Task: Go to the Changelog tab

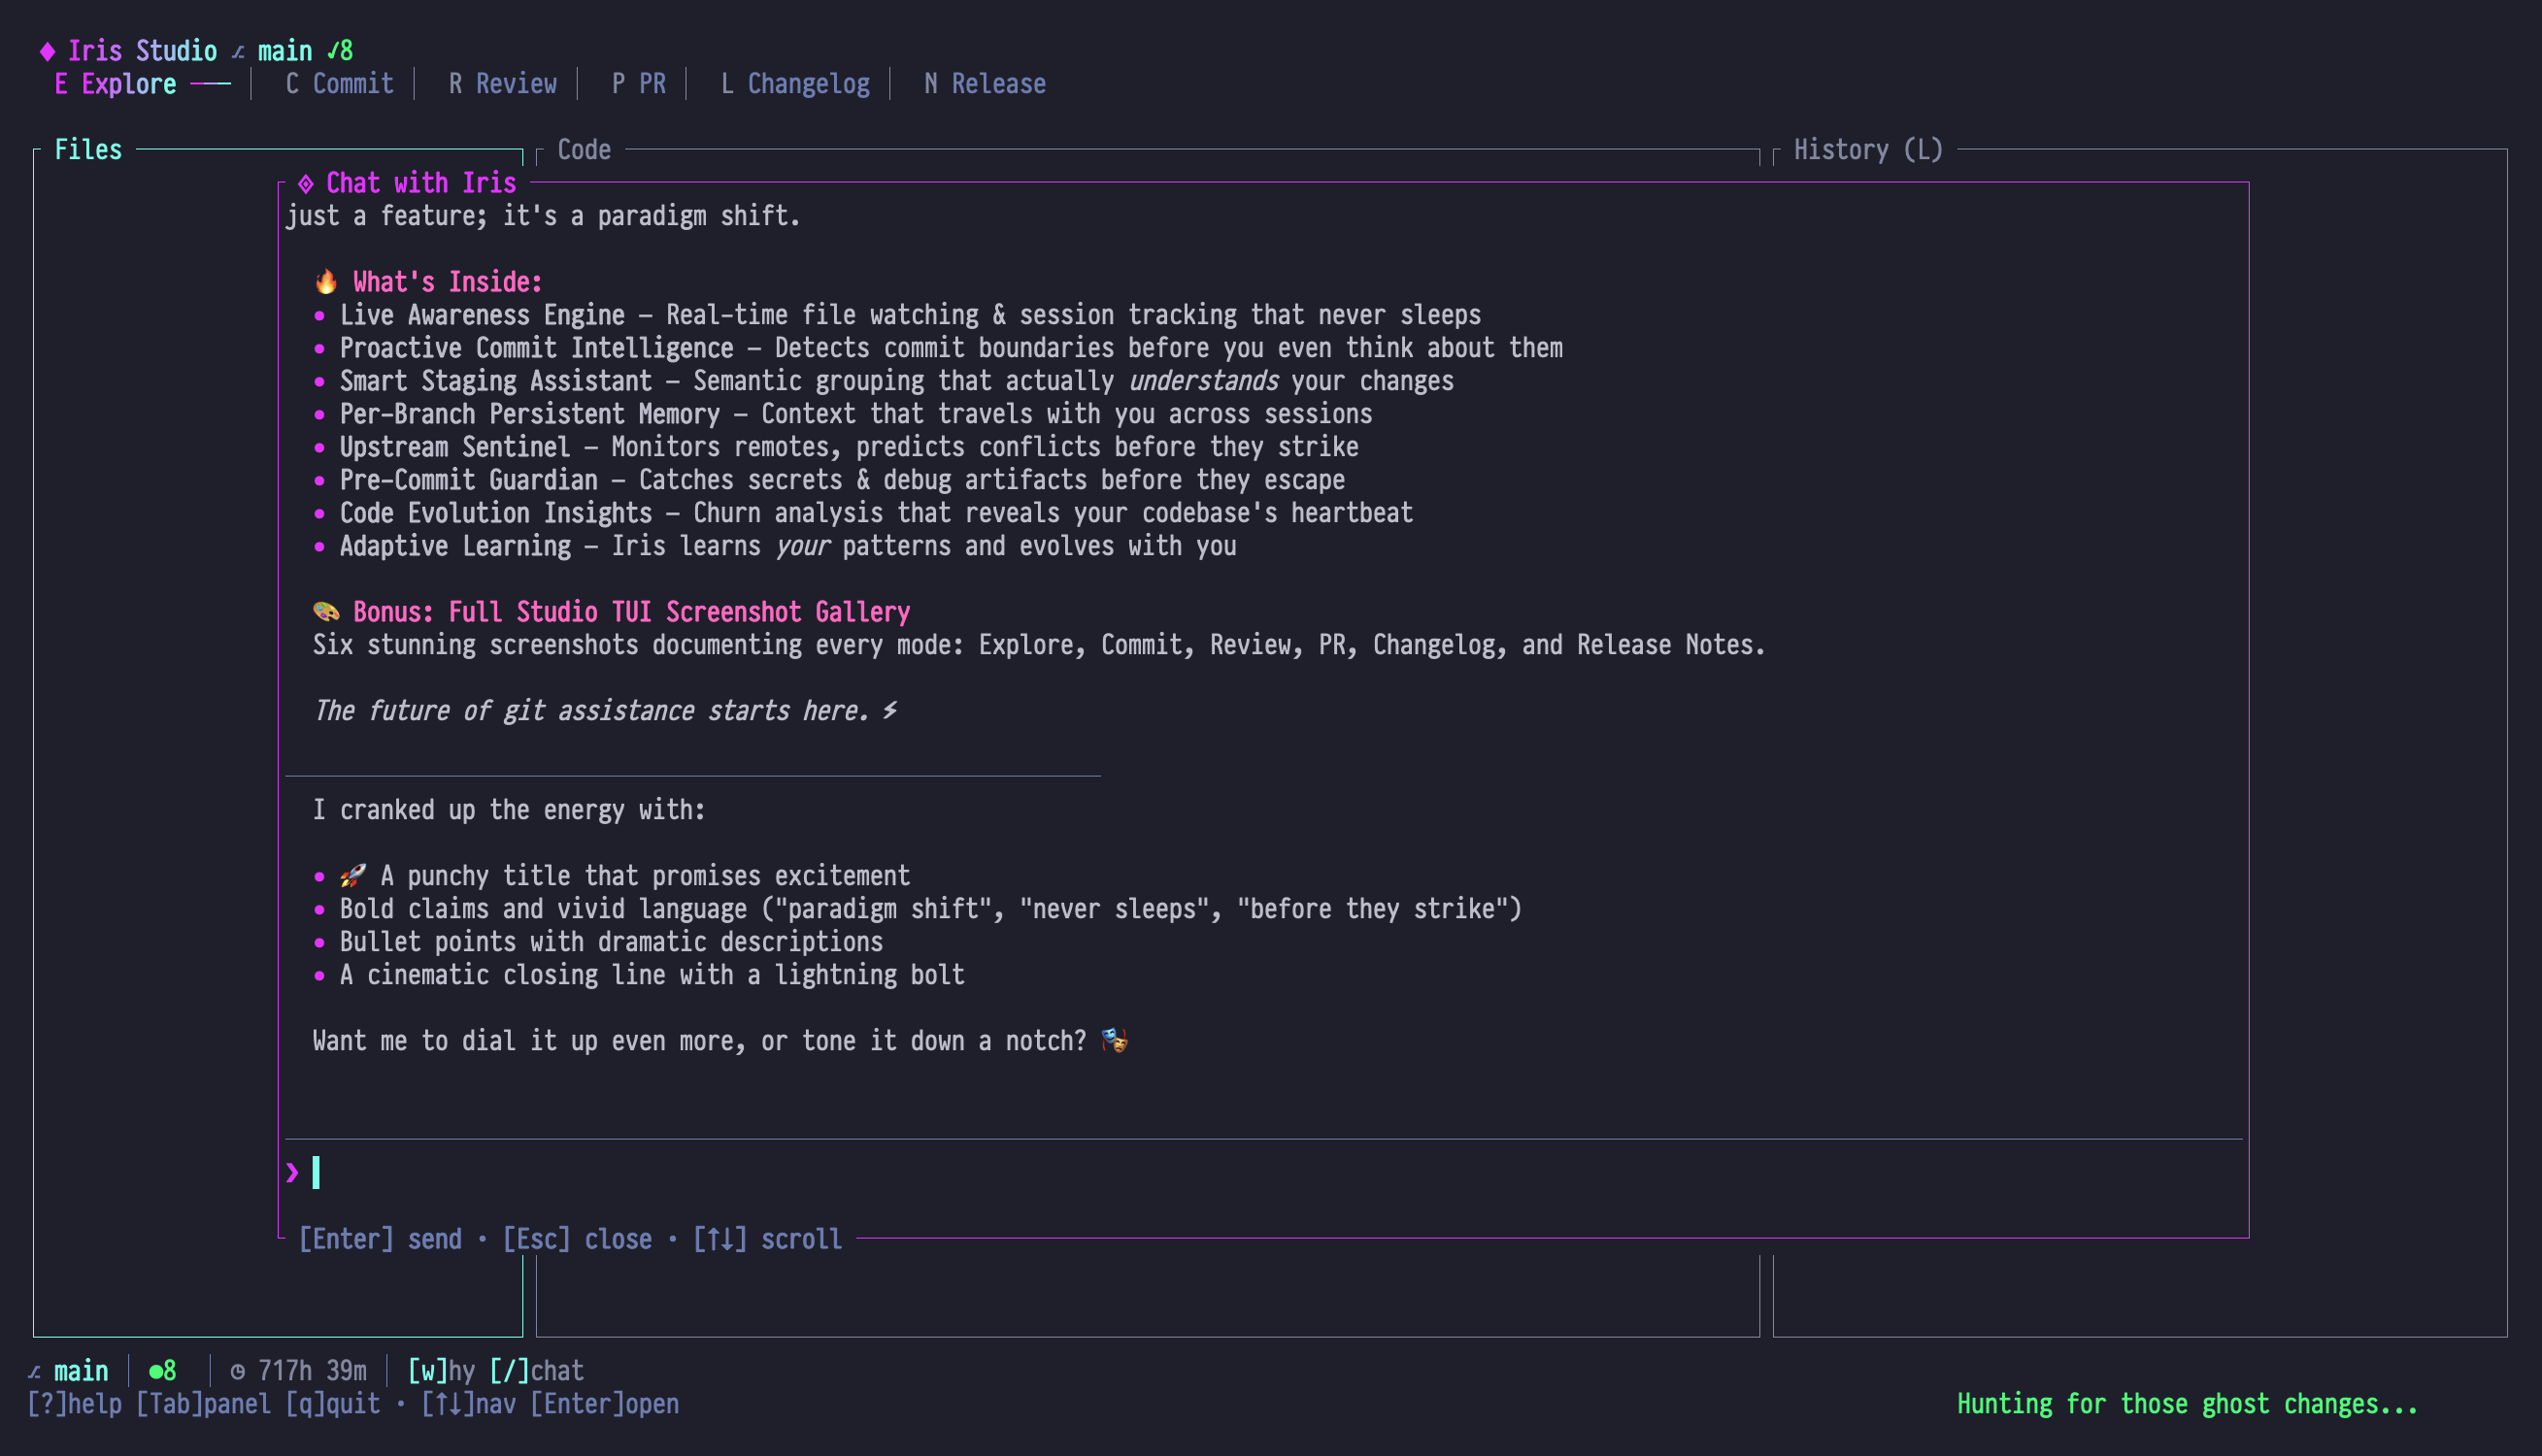Action: 795,84
